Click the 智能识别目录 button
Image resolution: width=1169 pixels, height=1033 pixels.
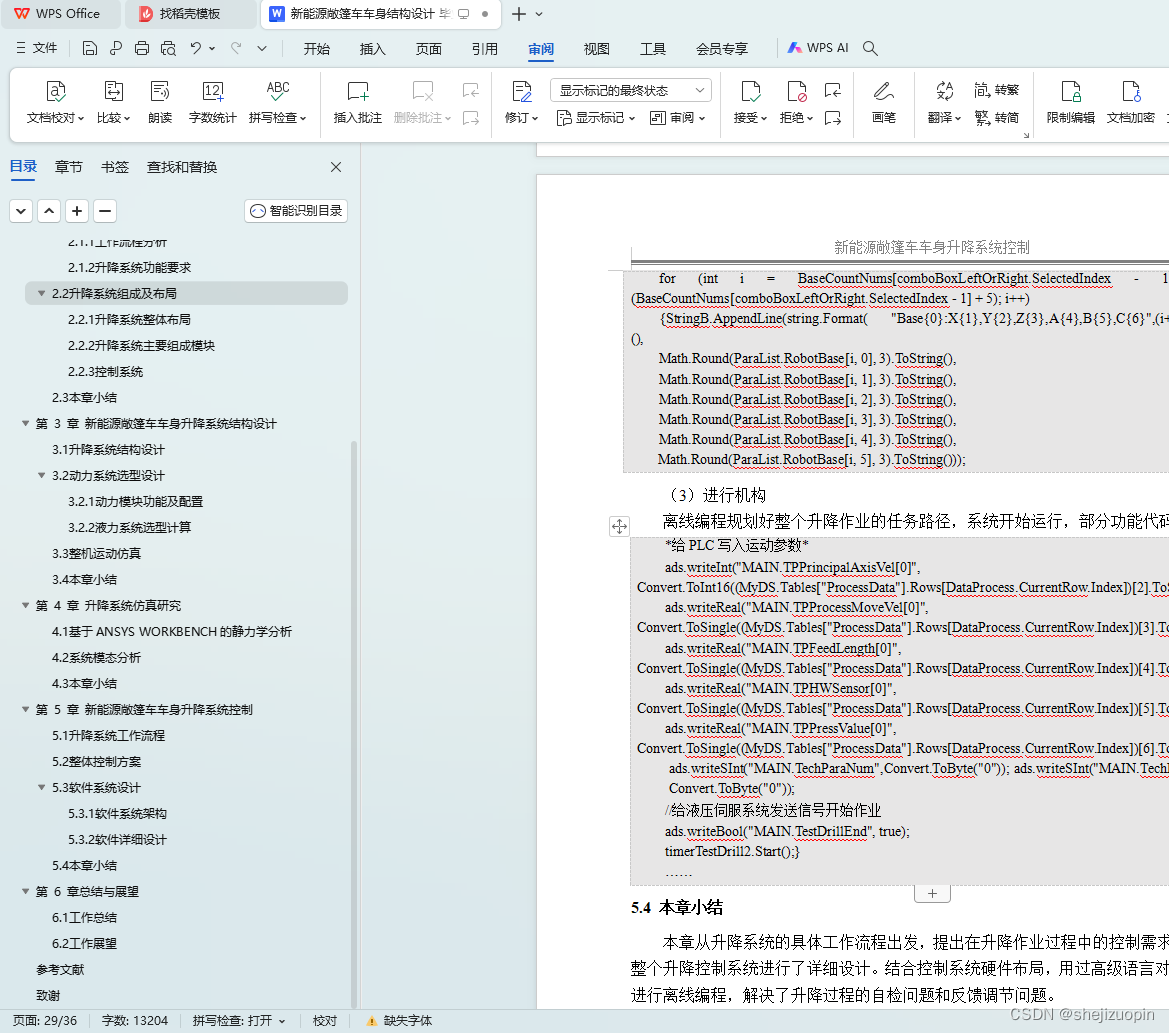(296, 211)
